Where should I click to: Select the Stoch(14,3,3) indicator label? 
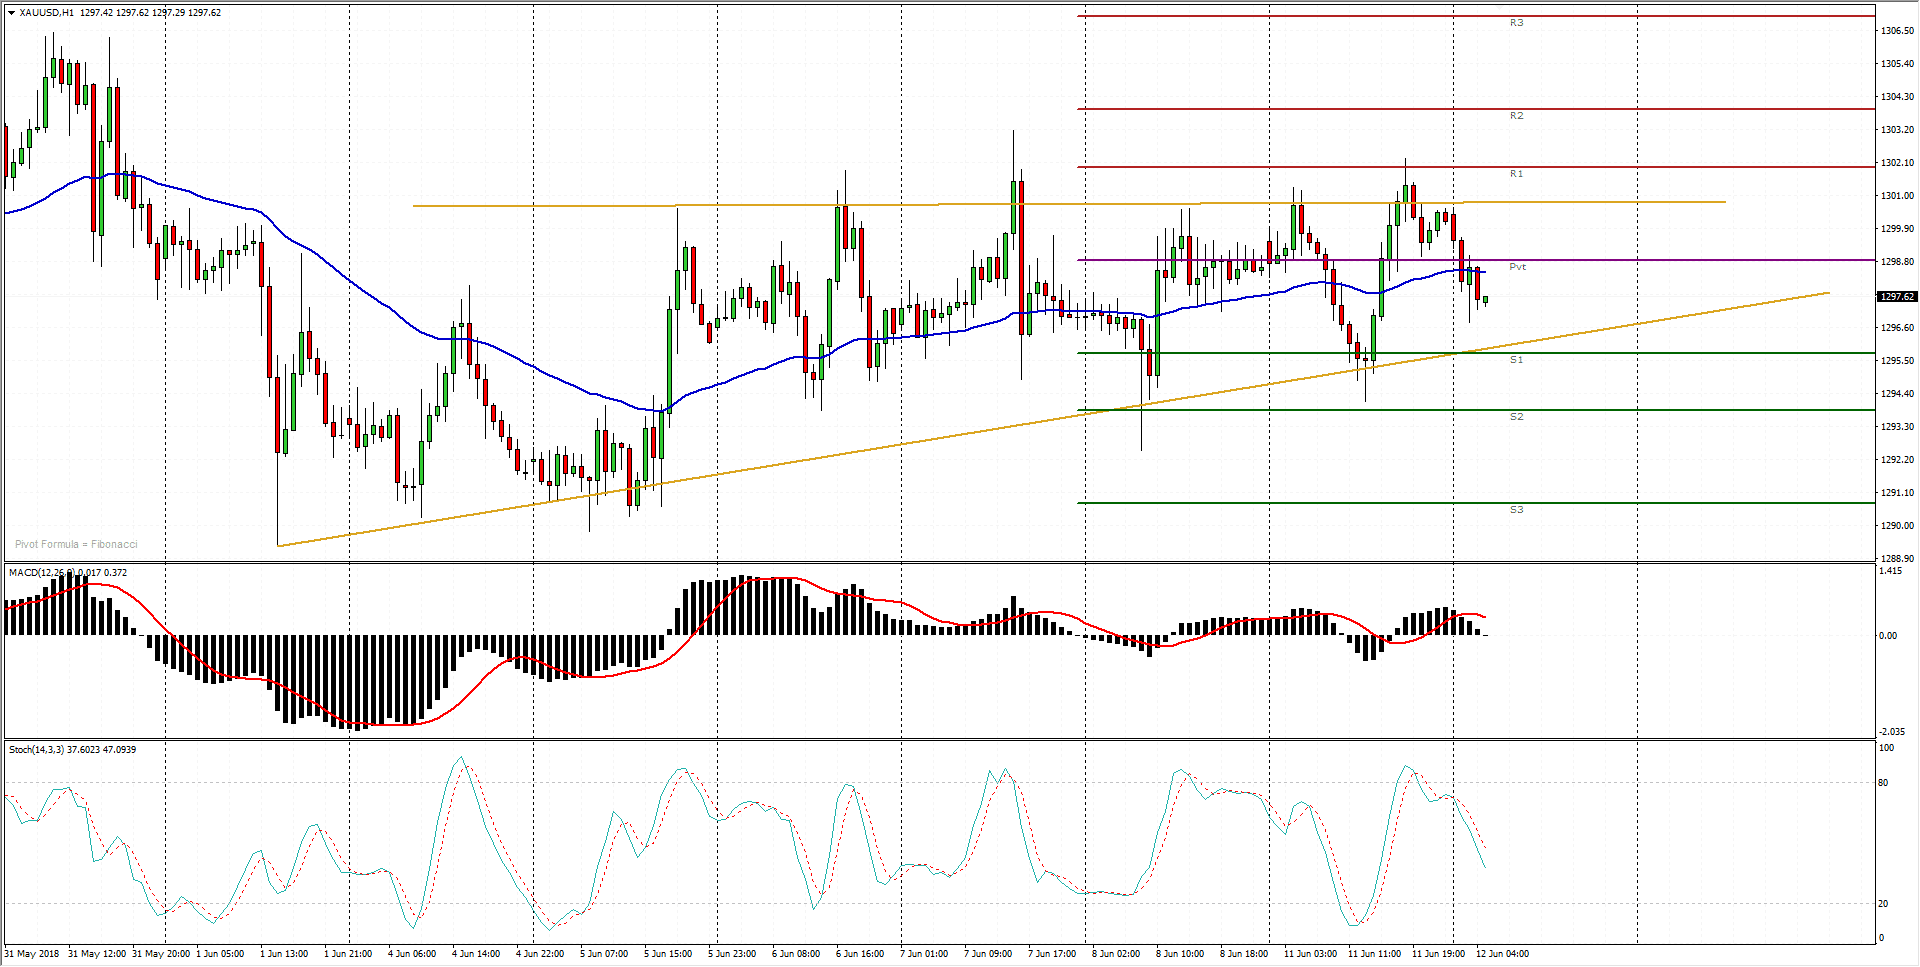[36, 750]
